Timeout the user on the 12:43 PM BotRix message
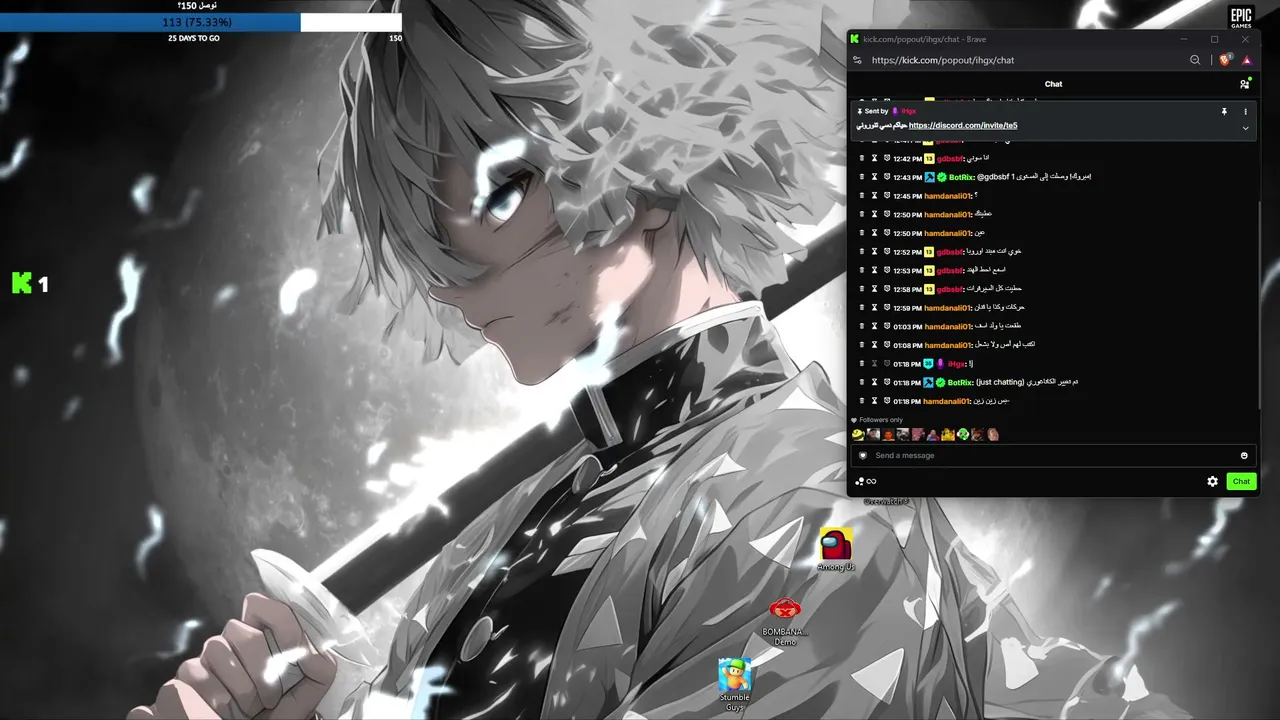This screenshot has height=720, width=1280. [x=874, y=177]
